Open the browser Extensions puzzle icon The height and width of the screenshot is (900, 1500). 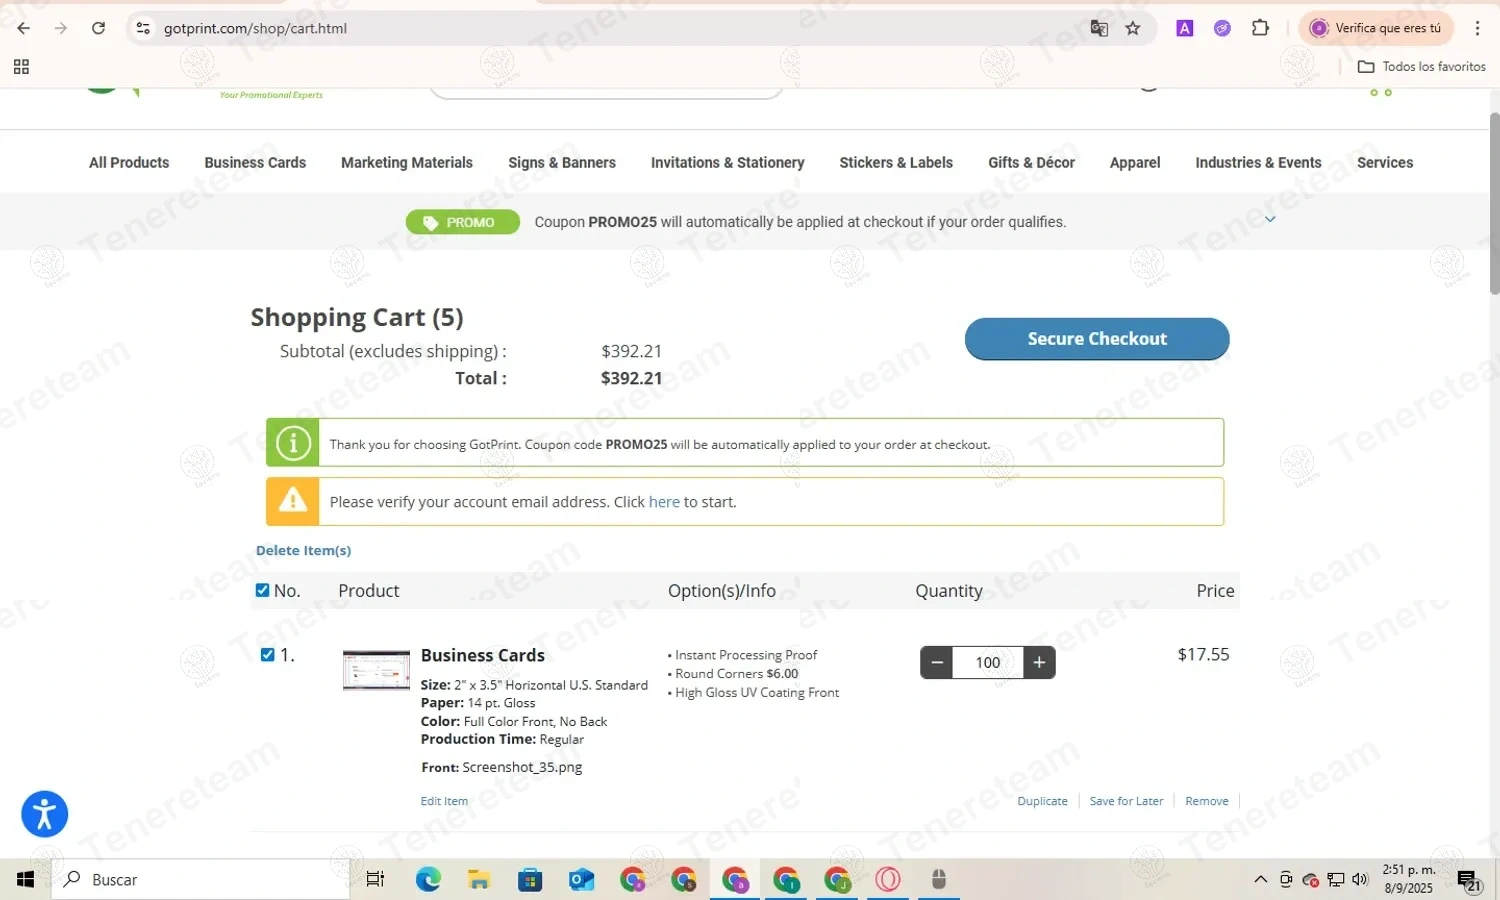coord(1260,28)
